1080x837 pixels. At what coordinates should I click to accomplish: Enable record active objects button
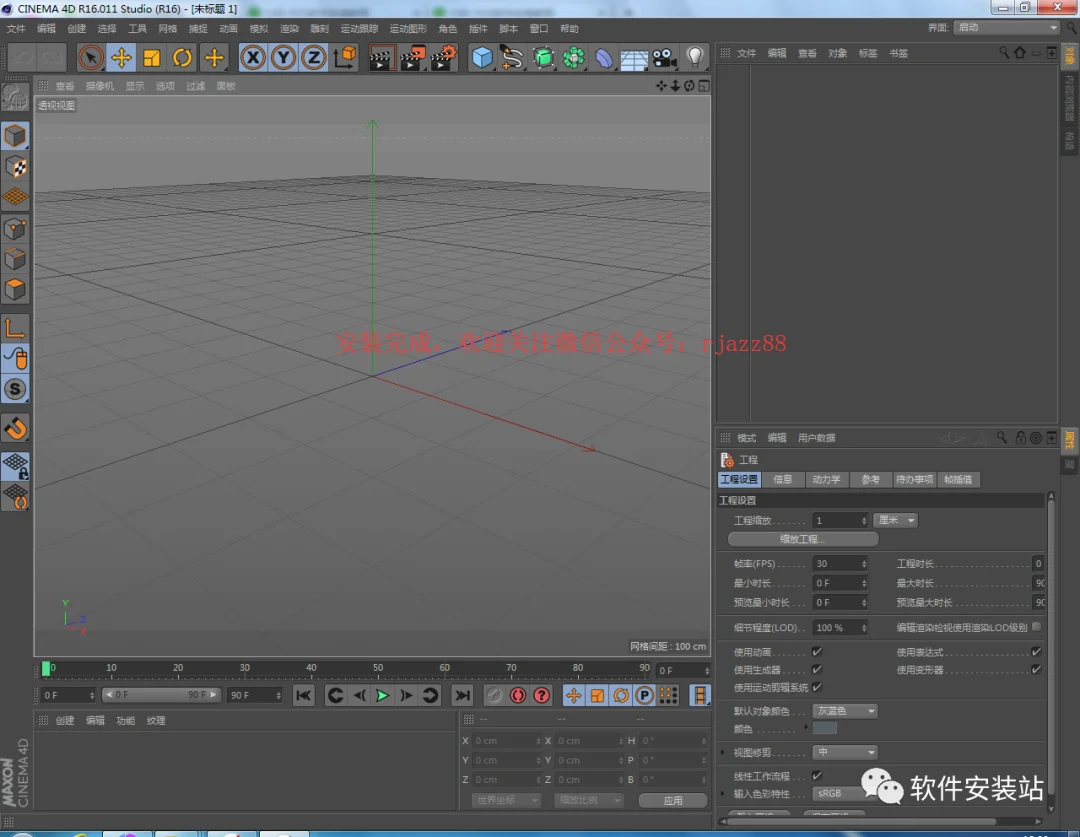(x=518, y=696)
